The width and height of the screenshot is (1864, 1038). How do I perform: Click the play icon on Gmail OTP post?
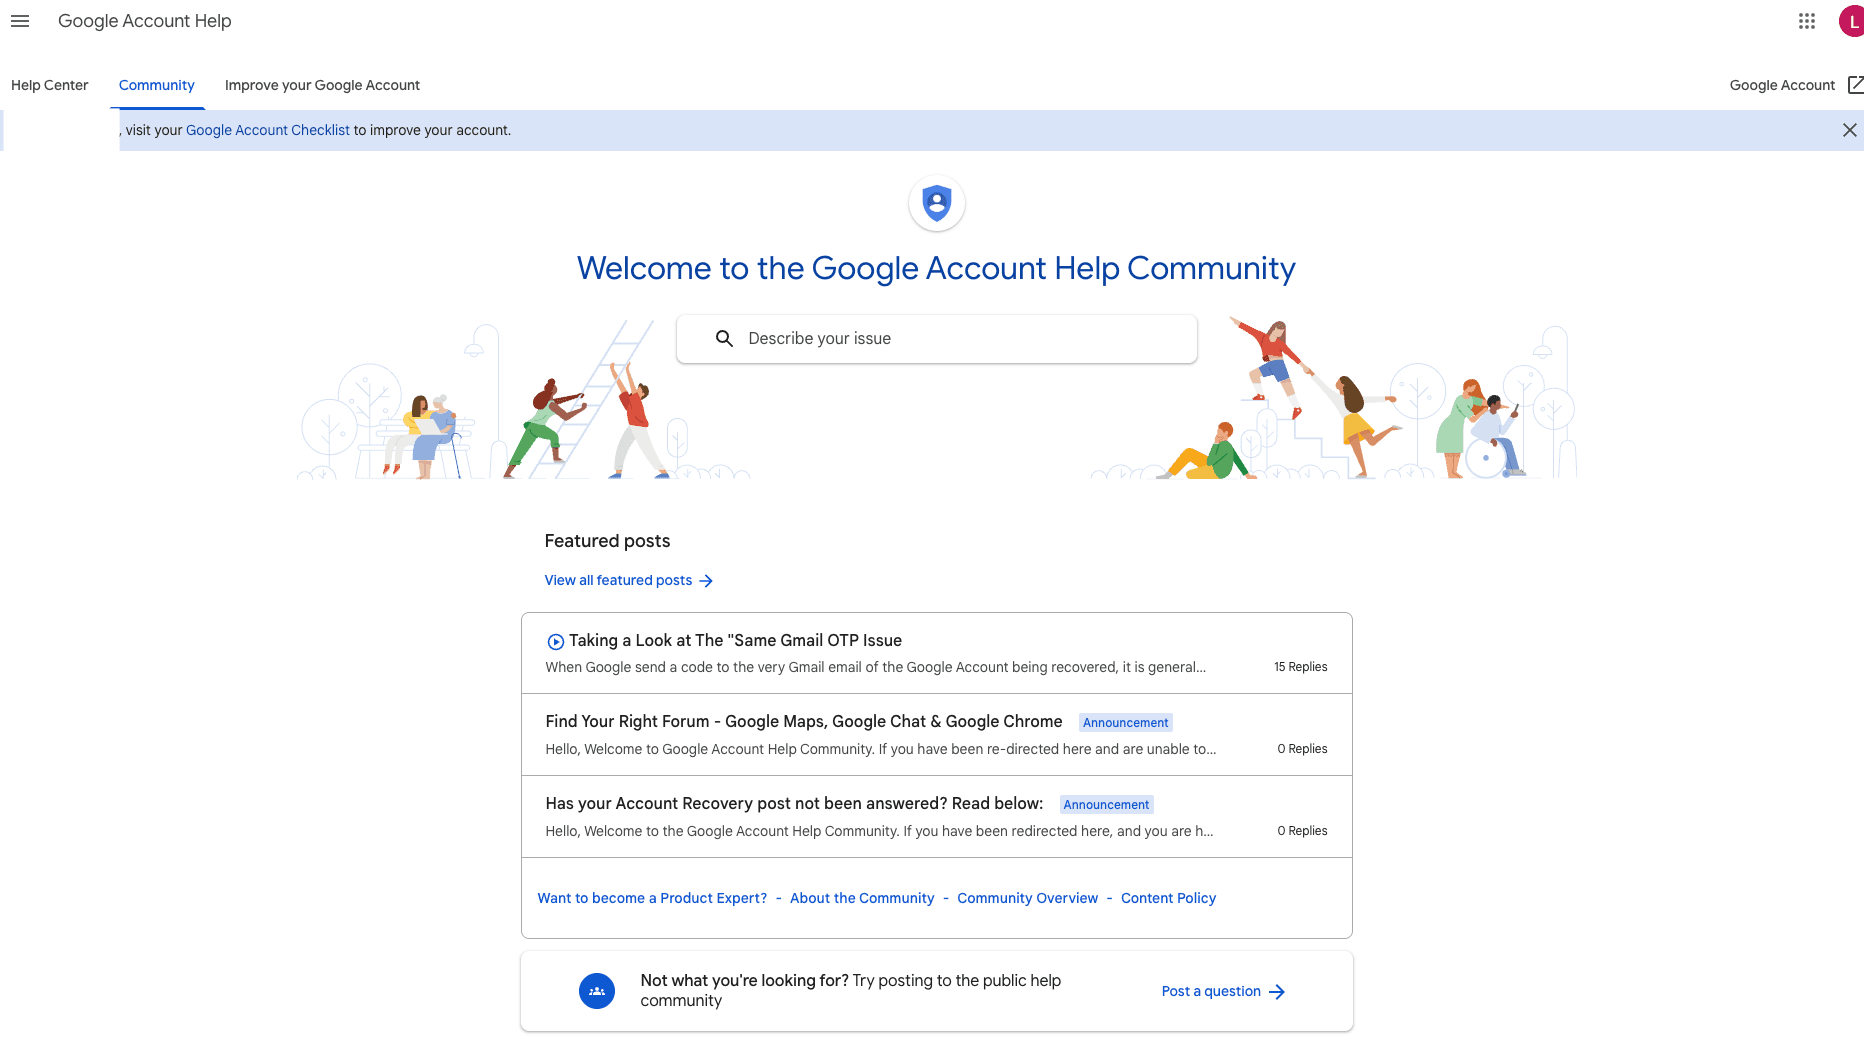[555, 642]
